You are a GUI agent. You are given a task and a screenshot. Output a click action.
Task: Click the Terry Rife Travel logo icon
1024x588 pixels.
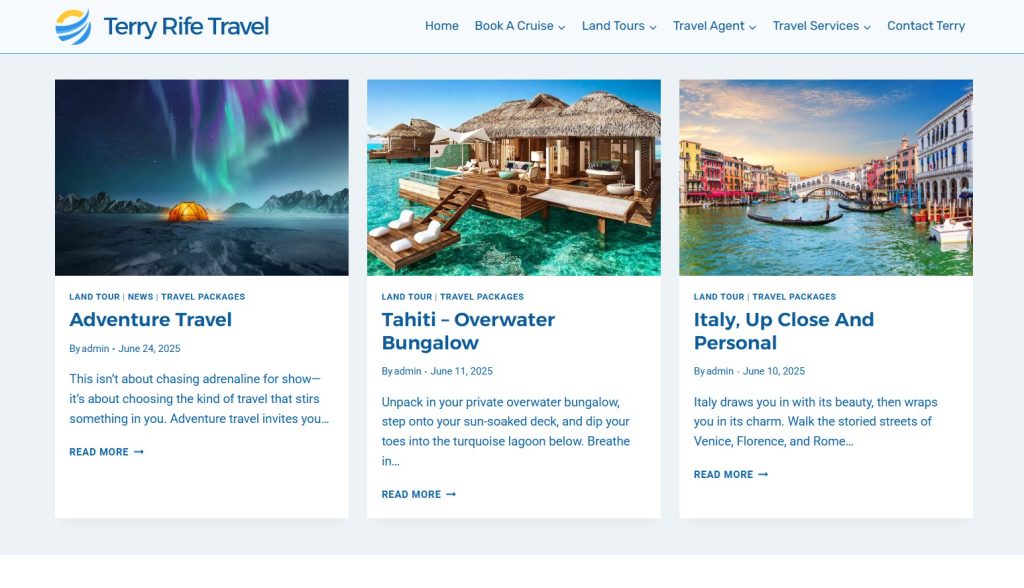[73, 27]
